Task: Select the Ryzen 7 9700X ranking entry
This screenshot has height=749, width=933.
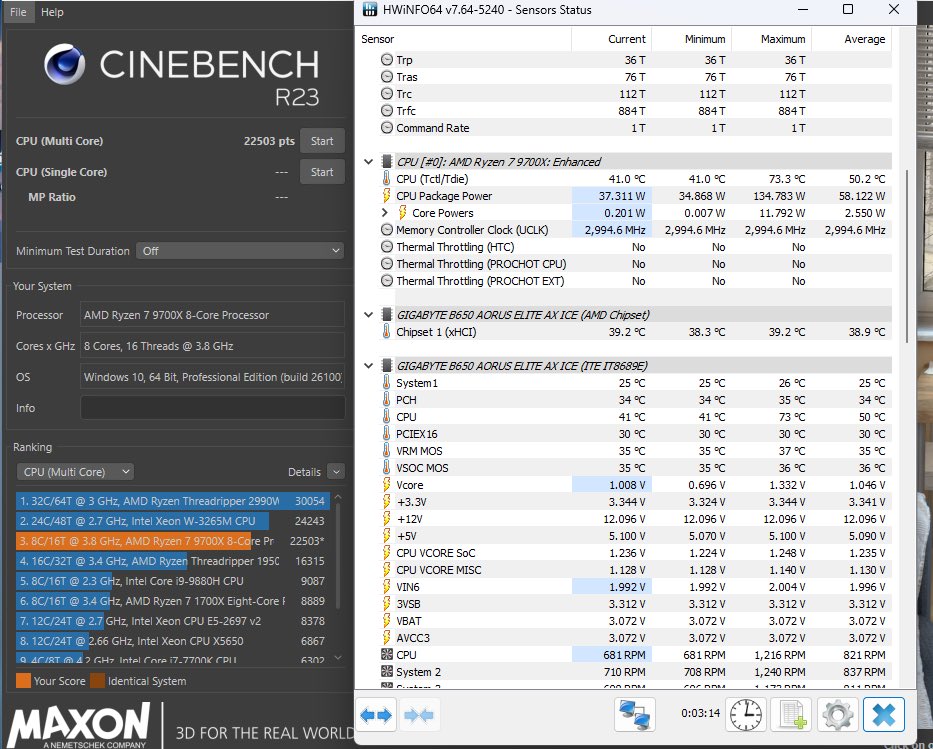Action: 173,541
